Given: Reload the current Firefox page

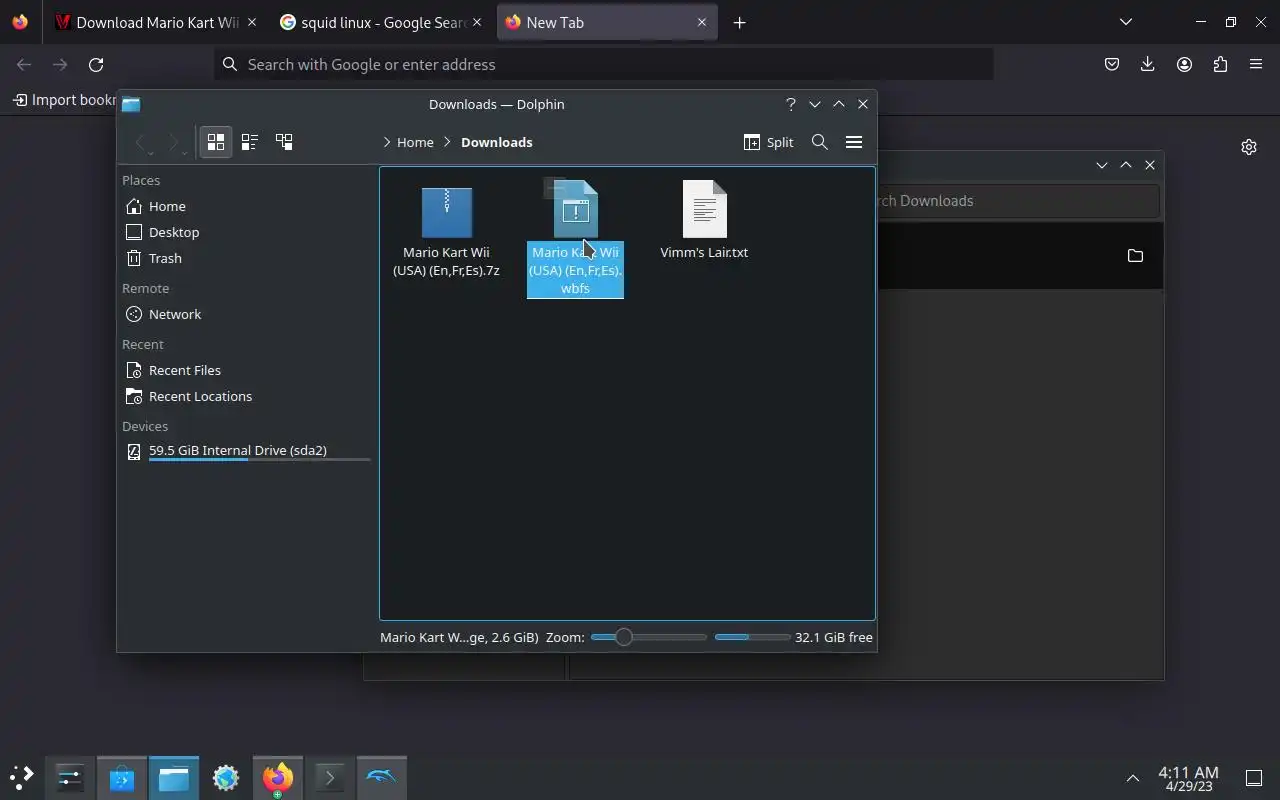Looking at the screenshot, I should pyautogui.click(x=96, y=64).
